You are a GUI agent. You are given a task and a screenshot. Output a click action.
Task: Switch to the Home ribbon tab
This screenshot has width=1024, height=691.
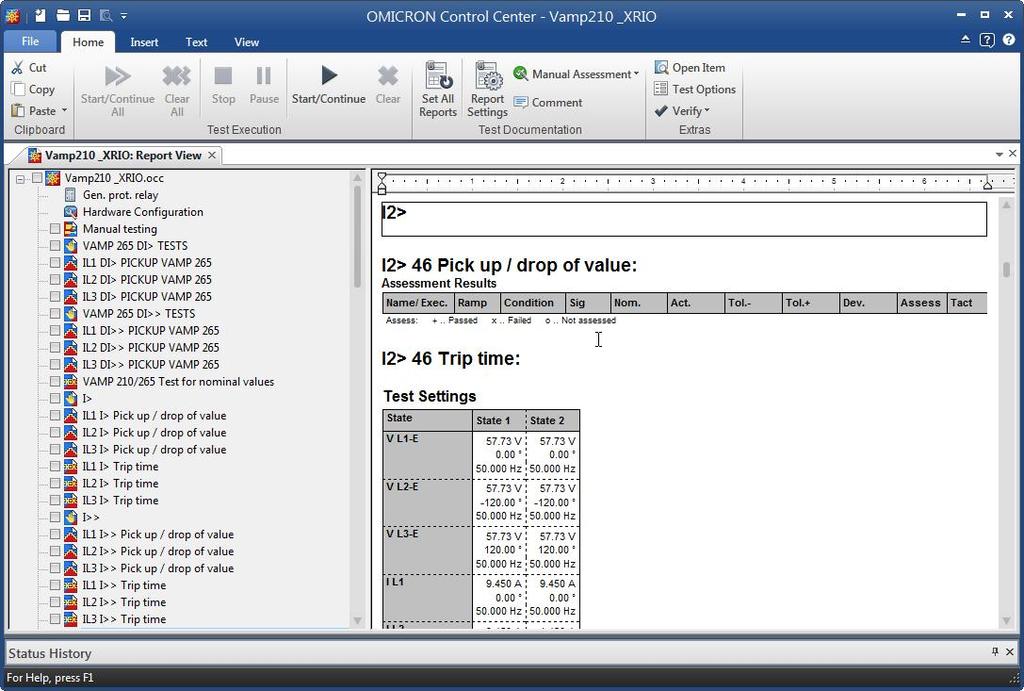pos(88,42)
